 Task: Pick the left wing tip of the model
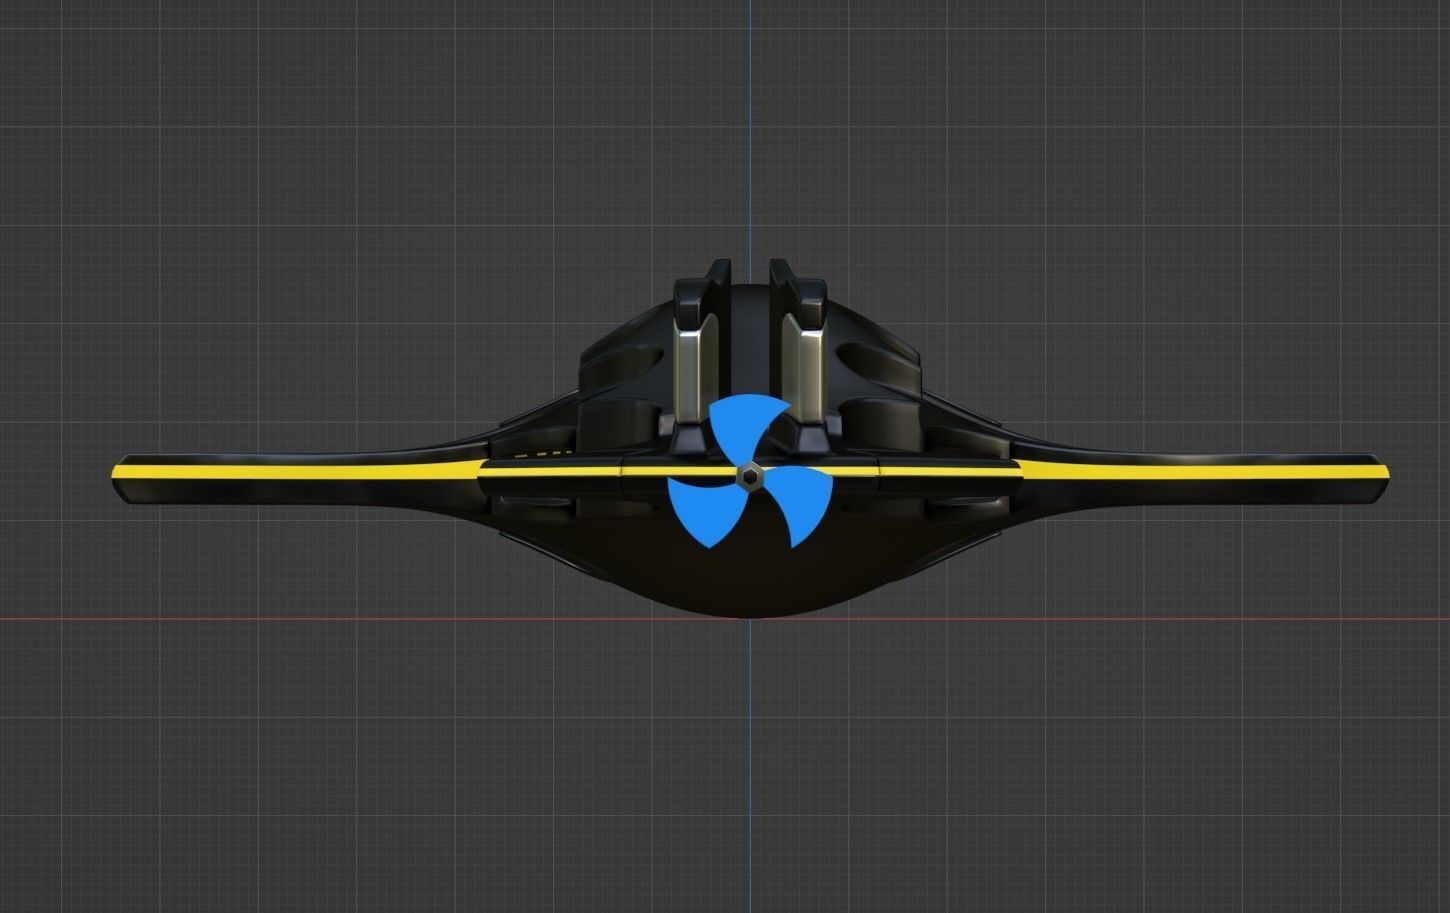coord(121,480)
